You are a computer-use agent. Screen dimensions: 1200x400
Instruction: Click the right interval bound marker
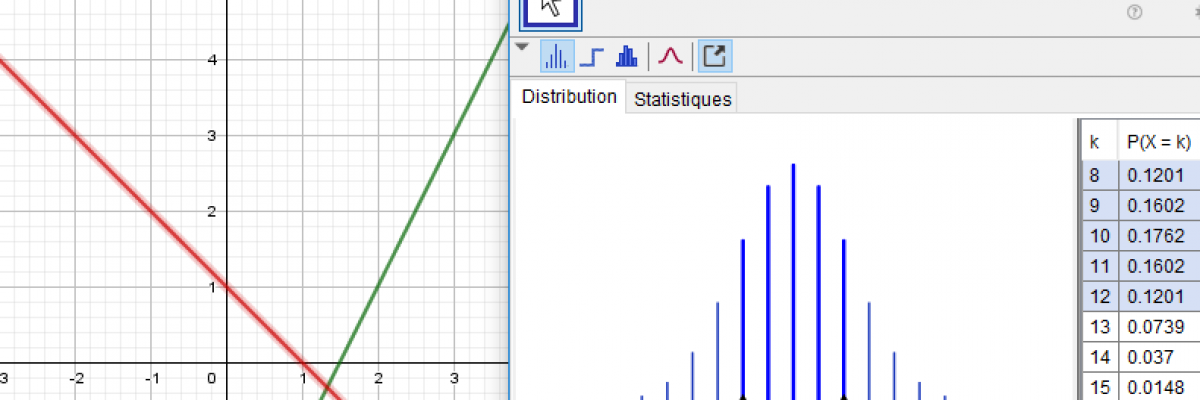coord(844,397)
